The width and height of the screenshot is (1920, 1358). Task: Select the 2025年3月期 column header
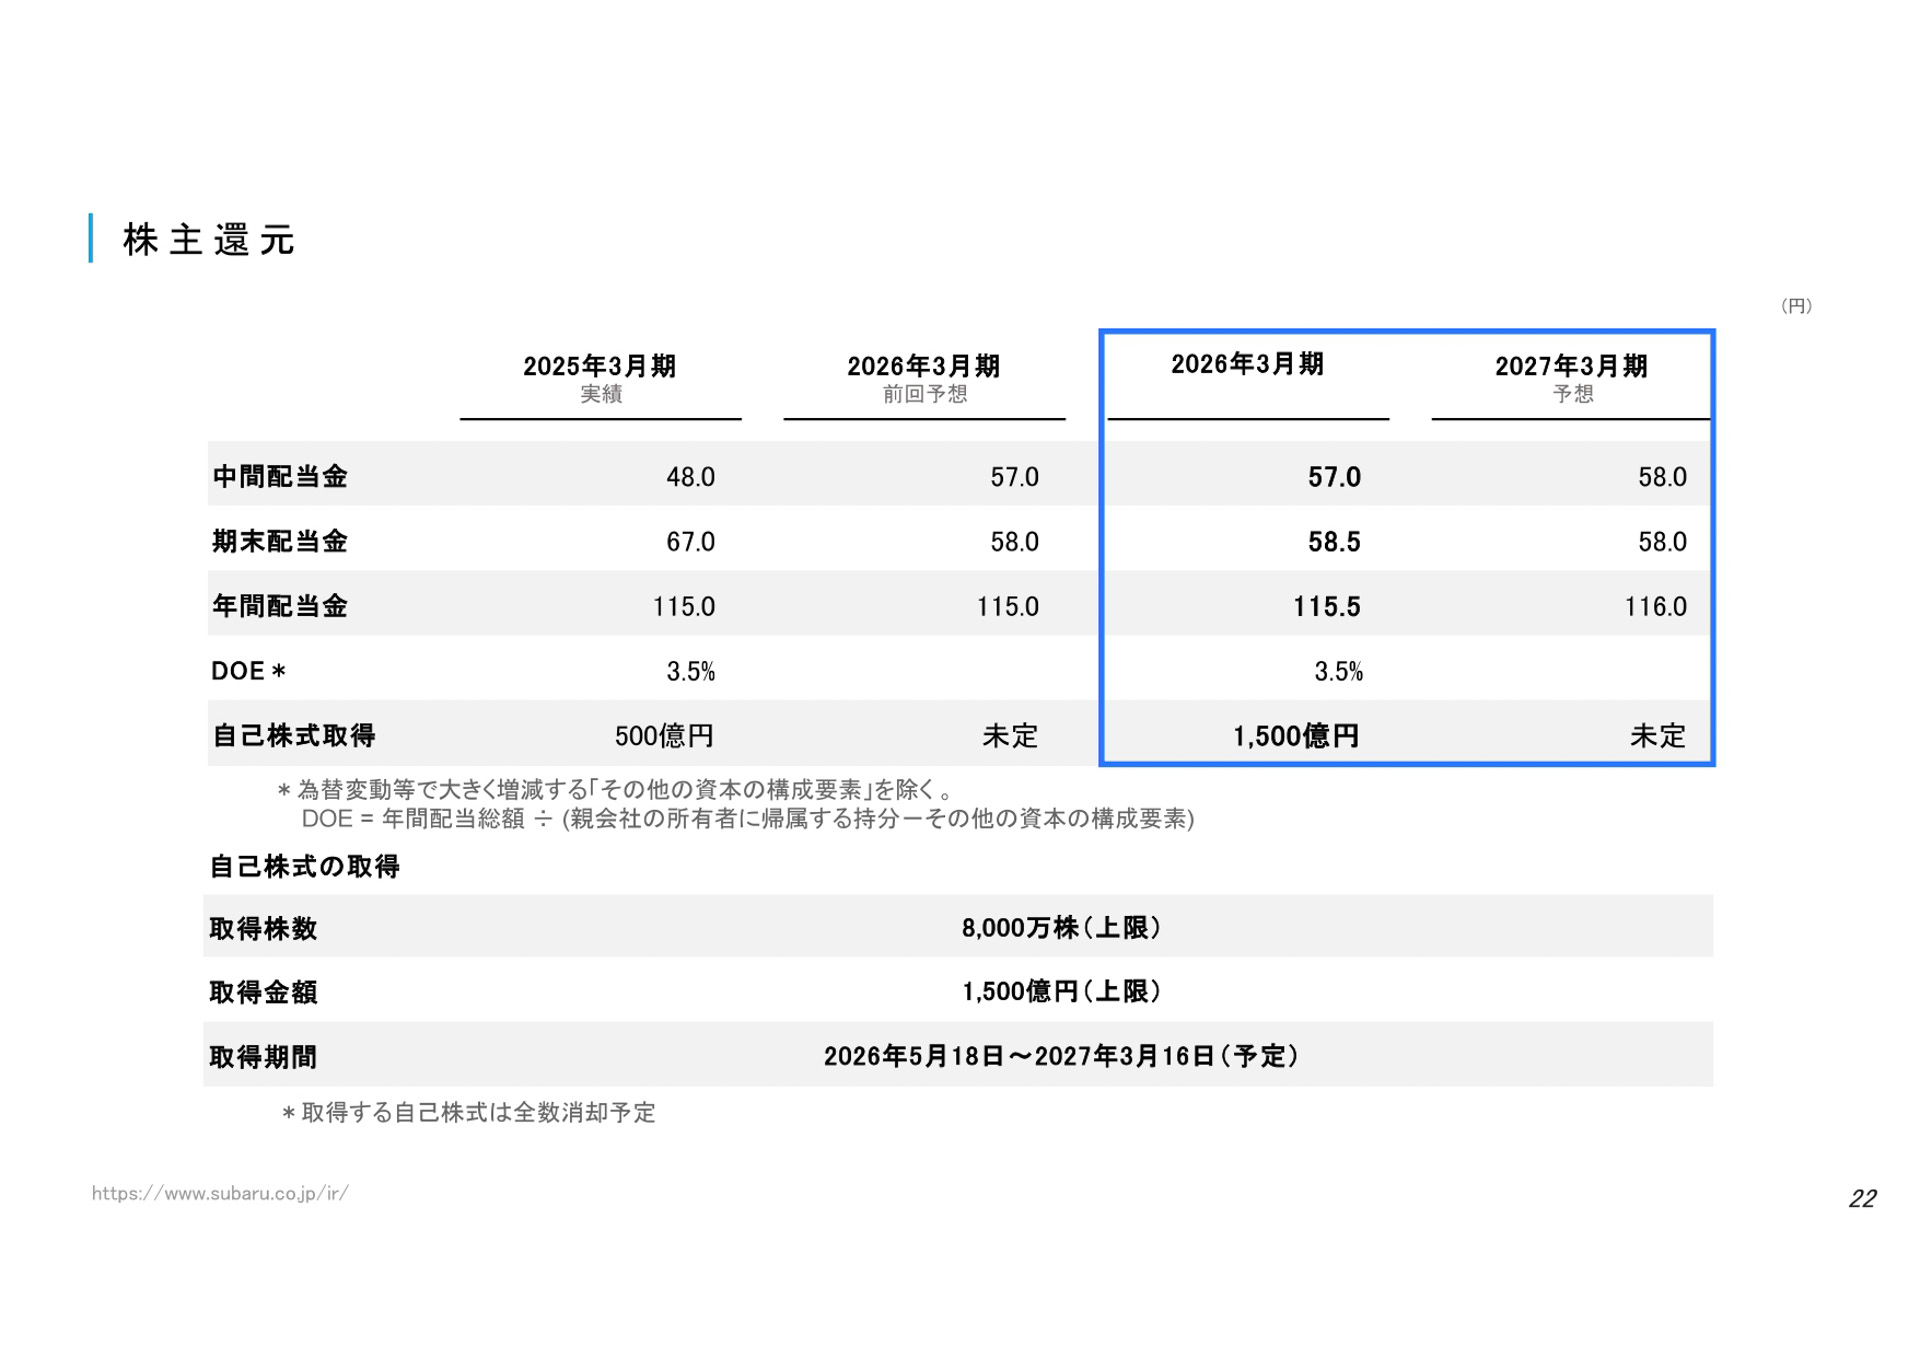pyautogui.click(x=600, y=366)
